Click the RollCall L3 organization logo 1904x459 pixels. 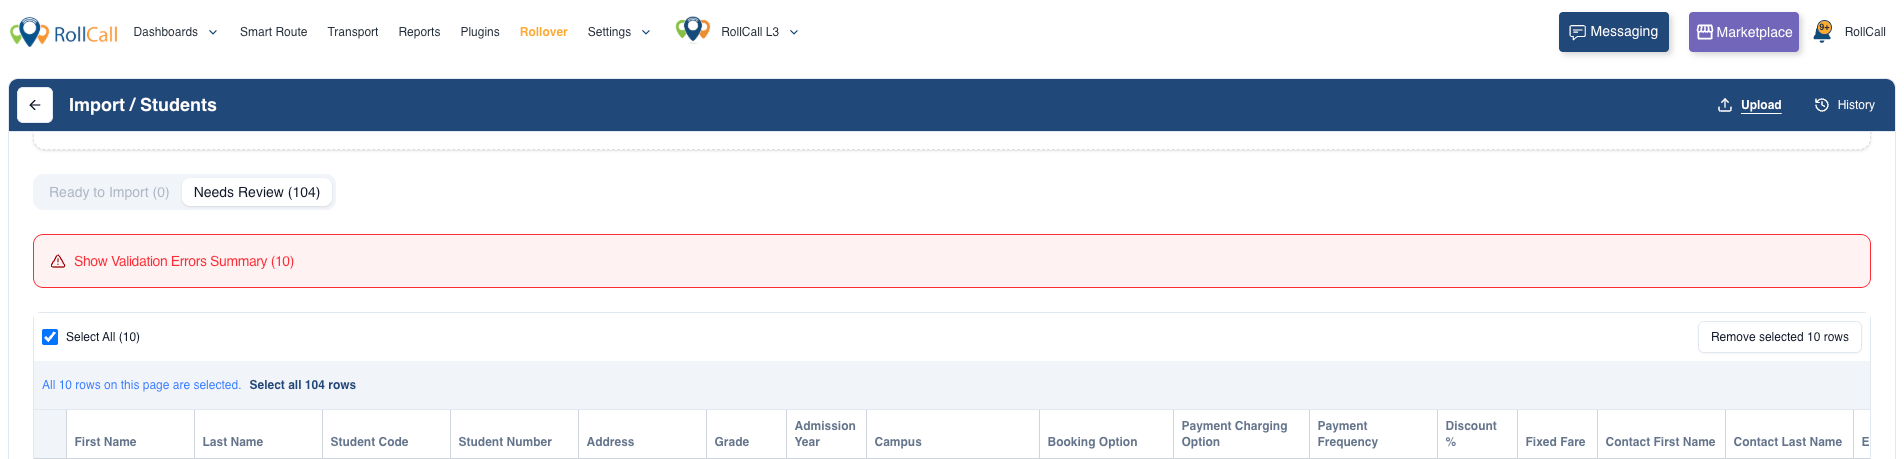click(x=692, y=30)
